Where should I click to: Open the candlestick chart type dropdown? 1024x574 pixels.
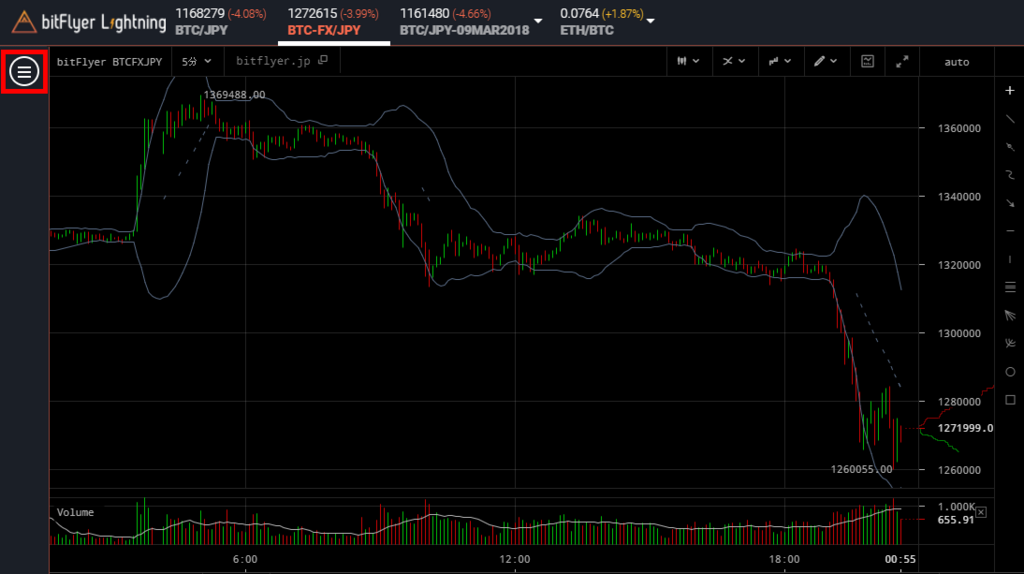pos(688,61)
